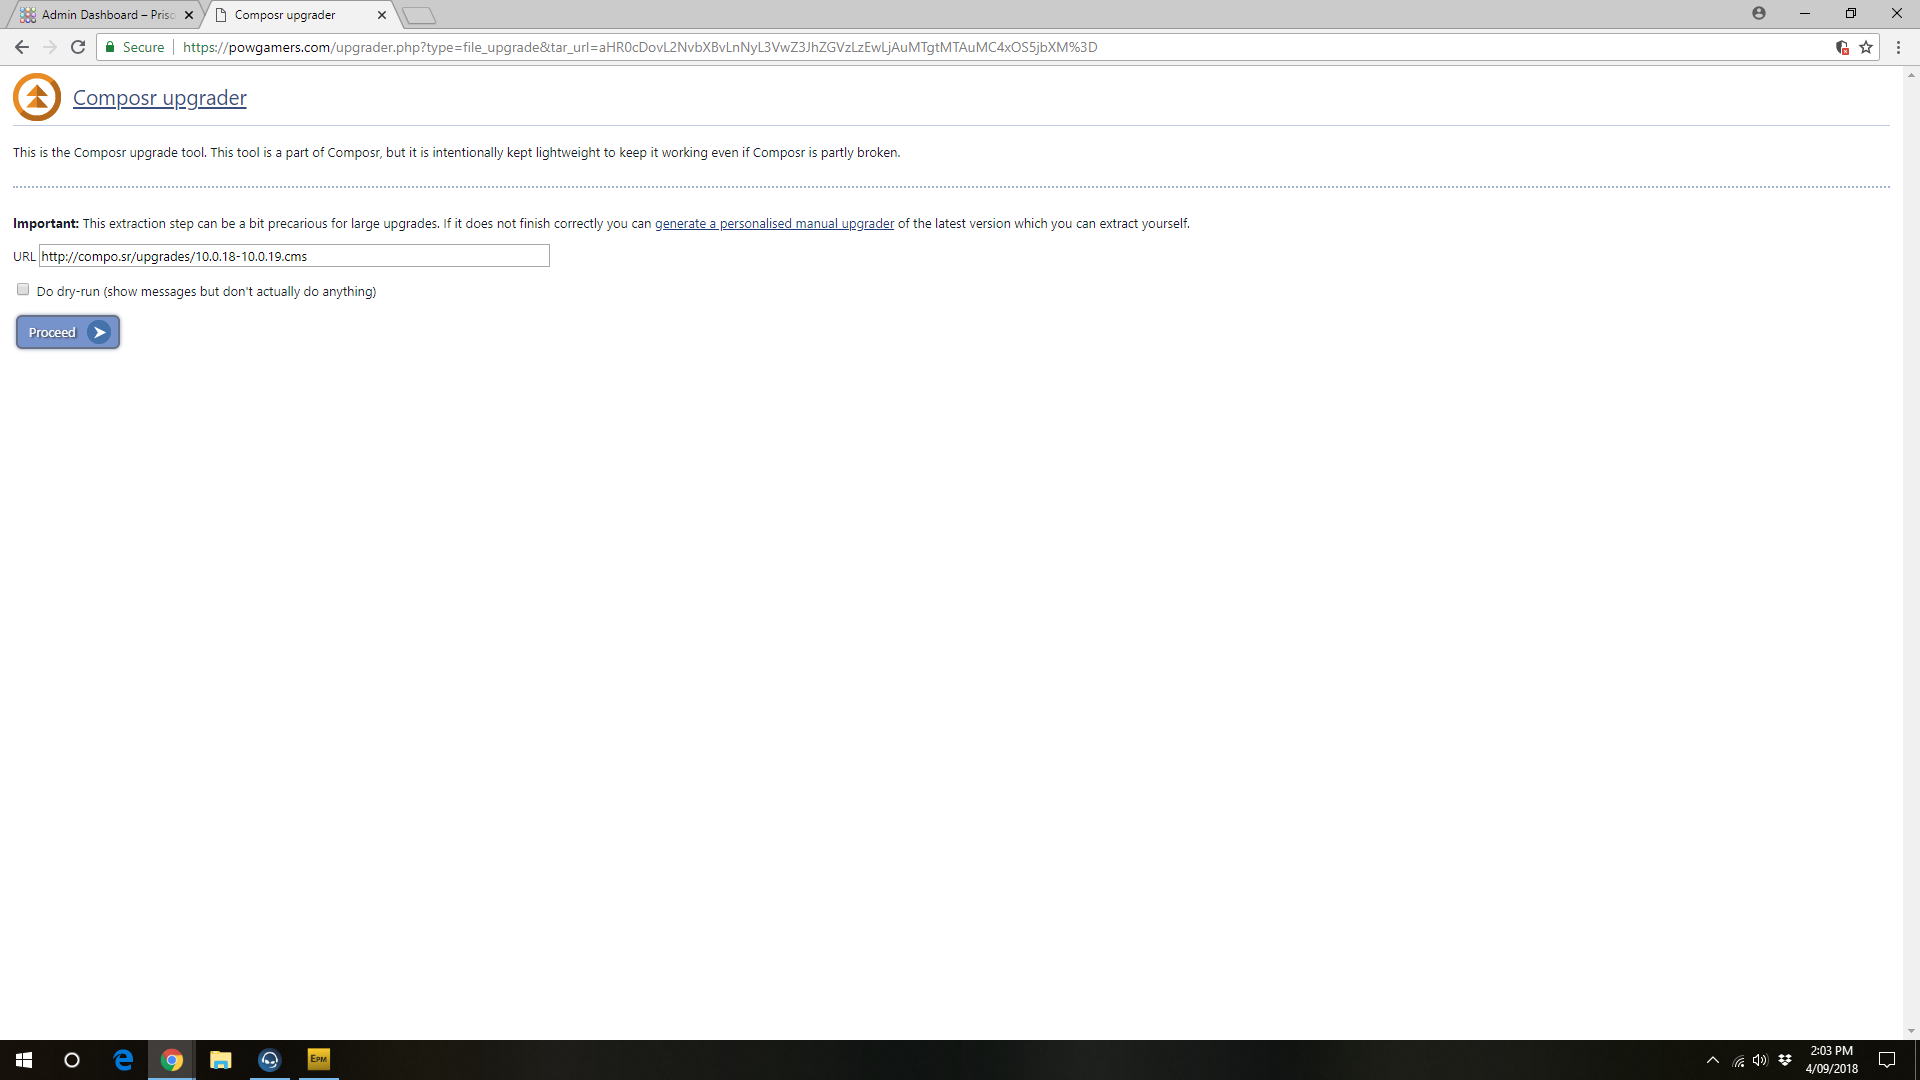Show hidden system tray icons chevron
This screenshot has height=1080, width=1920.
coord(1712,1060)
